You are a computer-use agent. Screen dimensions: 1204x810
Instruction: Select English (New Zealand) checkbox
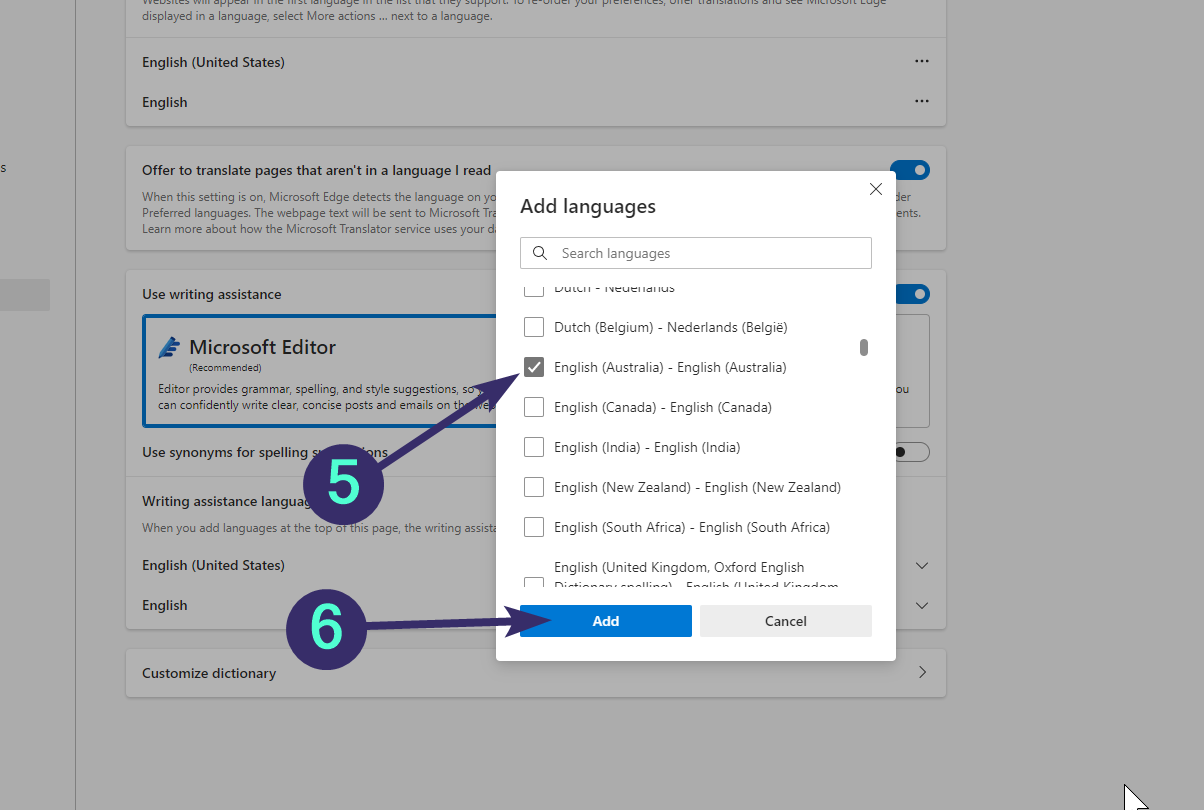click(x=534, y=487)
